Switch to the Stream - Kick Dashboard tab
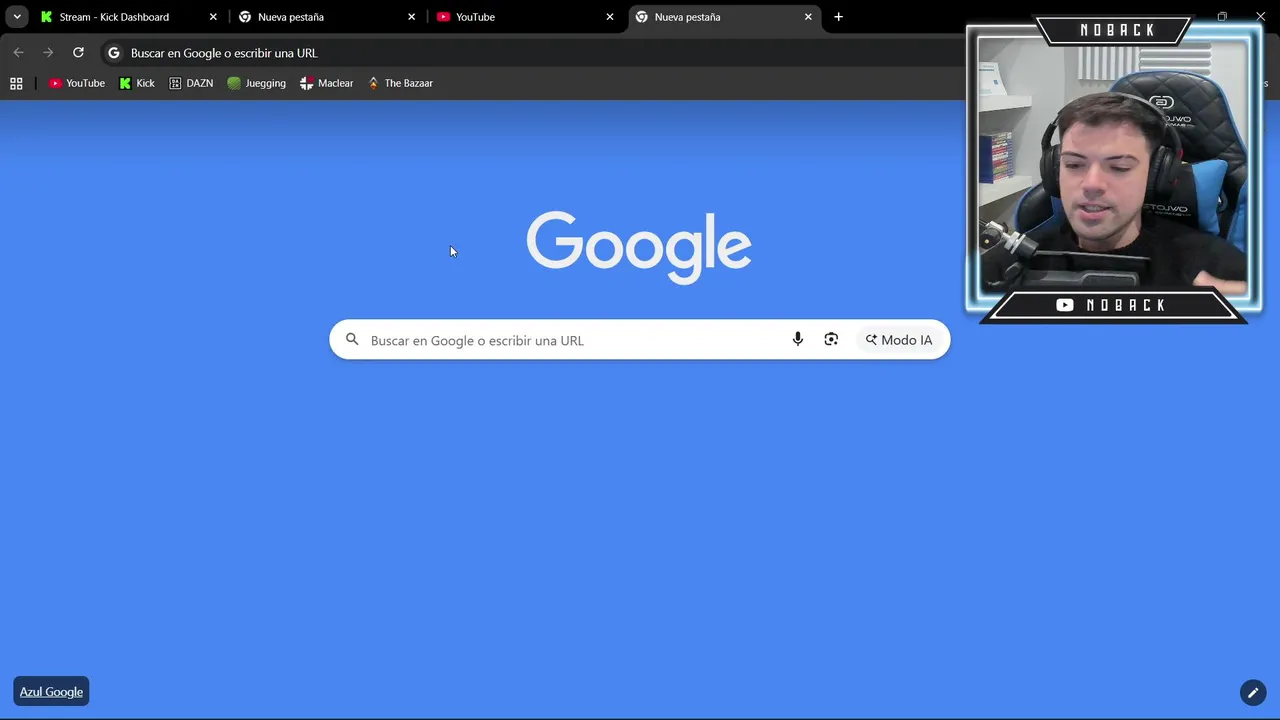1280x720 pixels. [130, 17]
